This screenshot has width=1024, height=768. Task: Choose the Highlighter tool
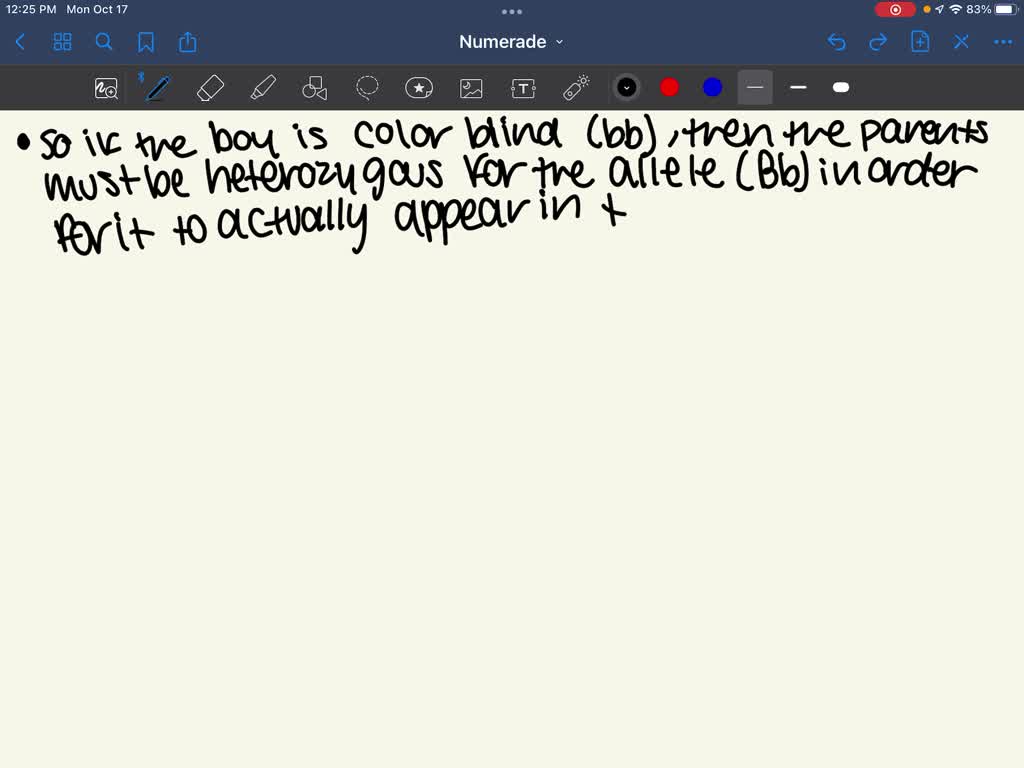(x=263, y=88)
